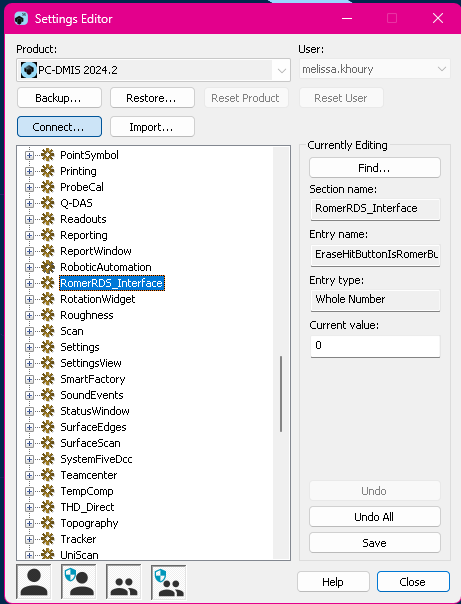Open the User dropdown list

[441, 69]
